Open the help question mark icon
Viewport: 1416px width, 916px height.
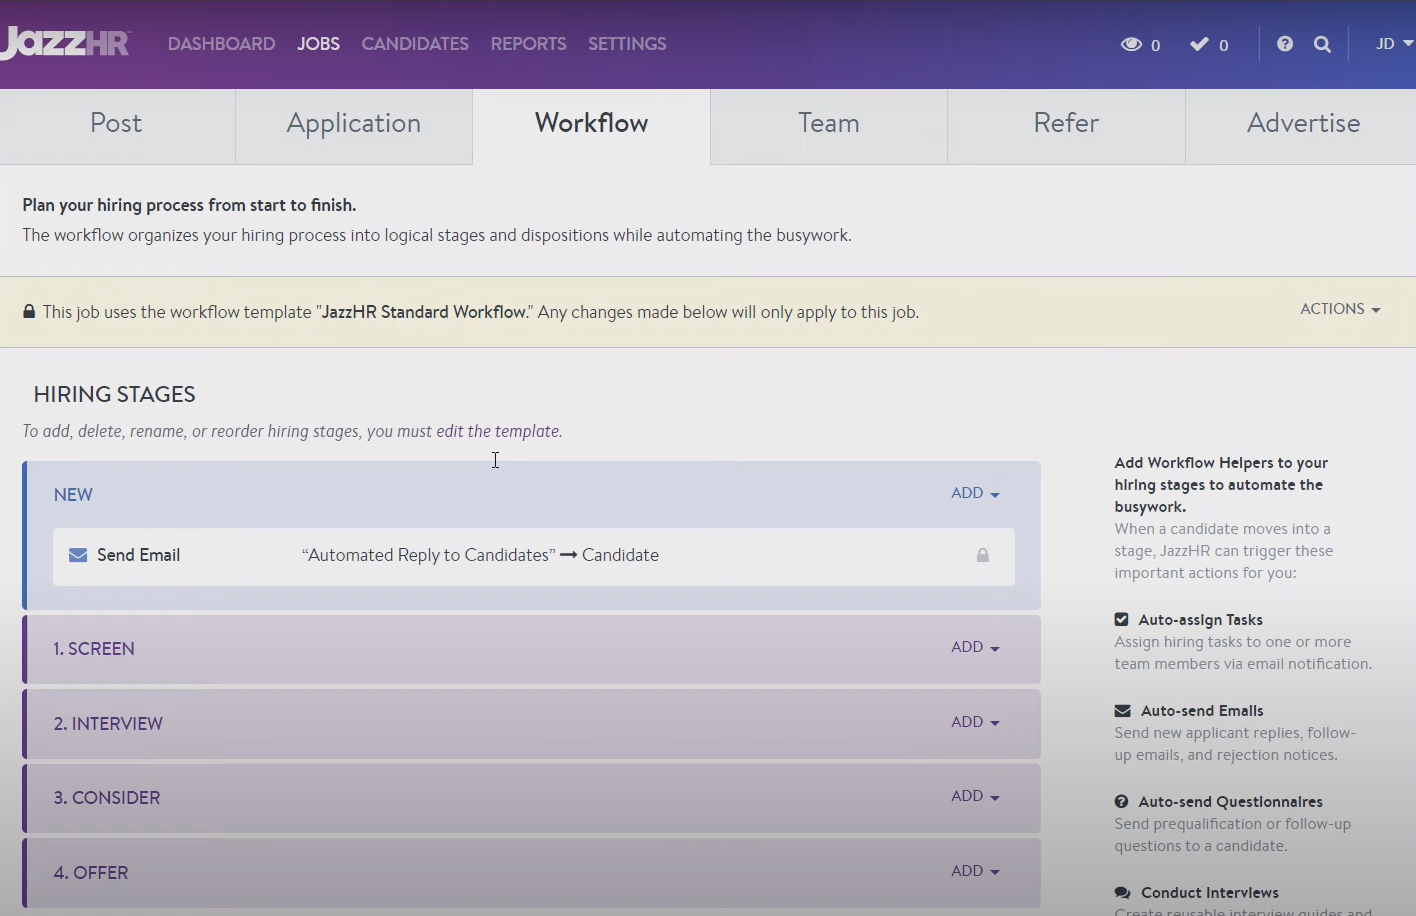point(1285,44)
